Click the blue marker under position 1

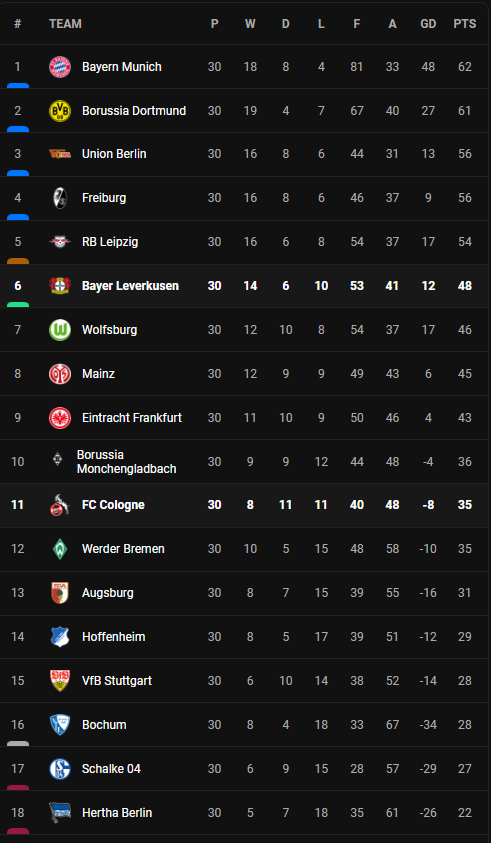(x=18, y=85)
